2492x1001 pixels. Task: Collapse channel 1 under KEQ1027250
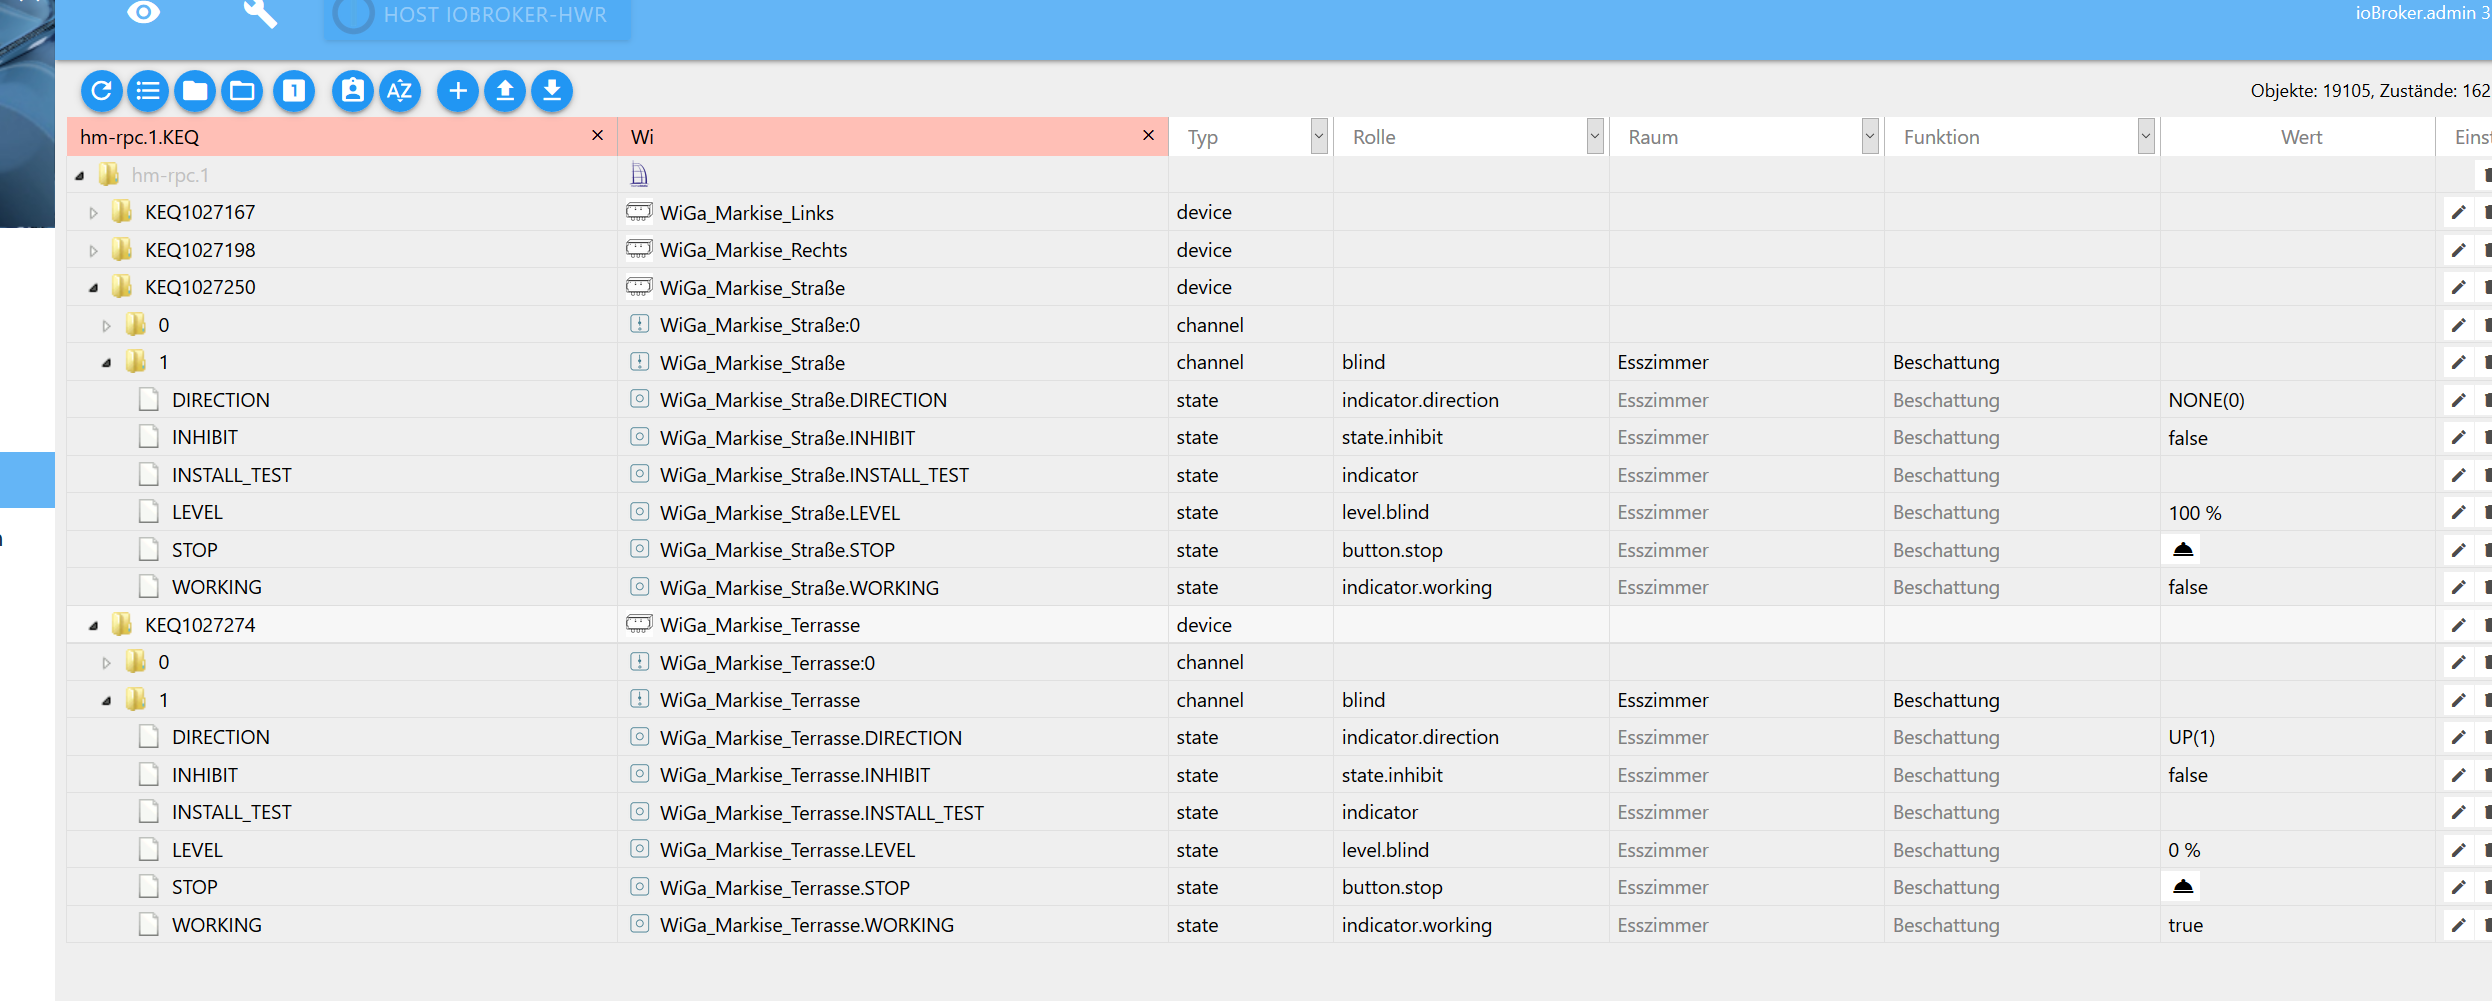[x=107, y=363]
